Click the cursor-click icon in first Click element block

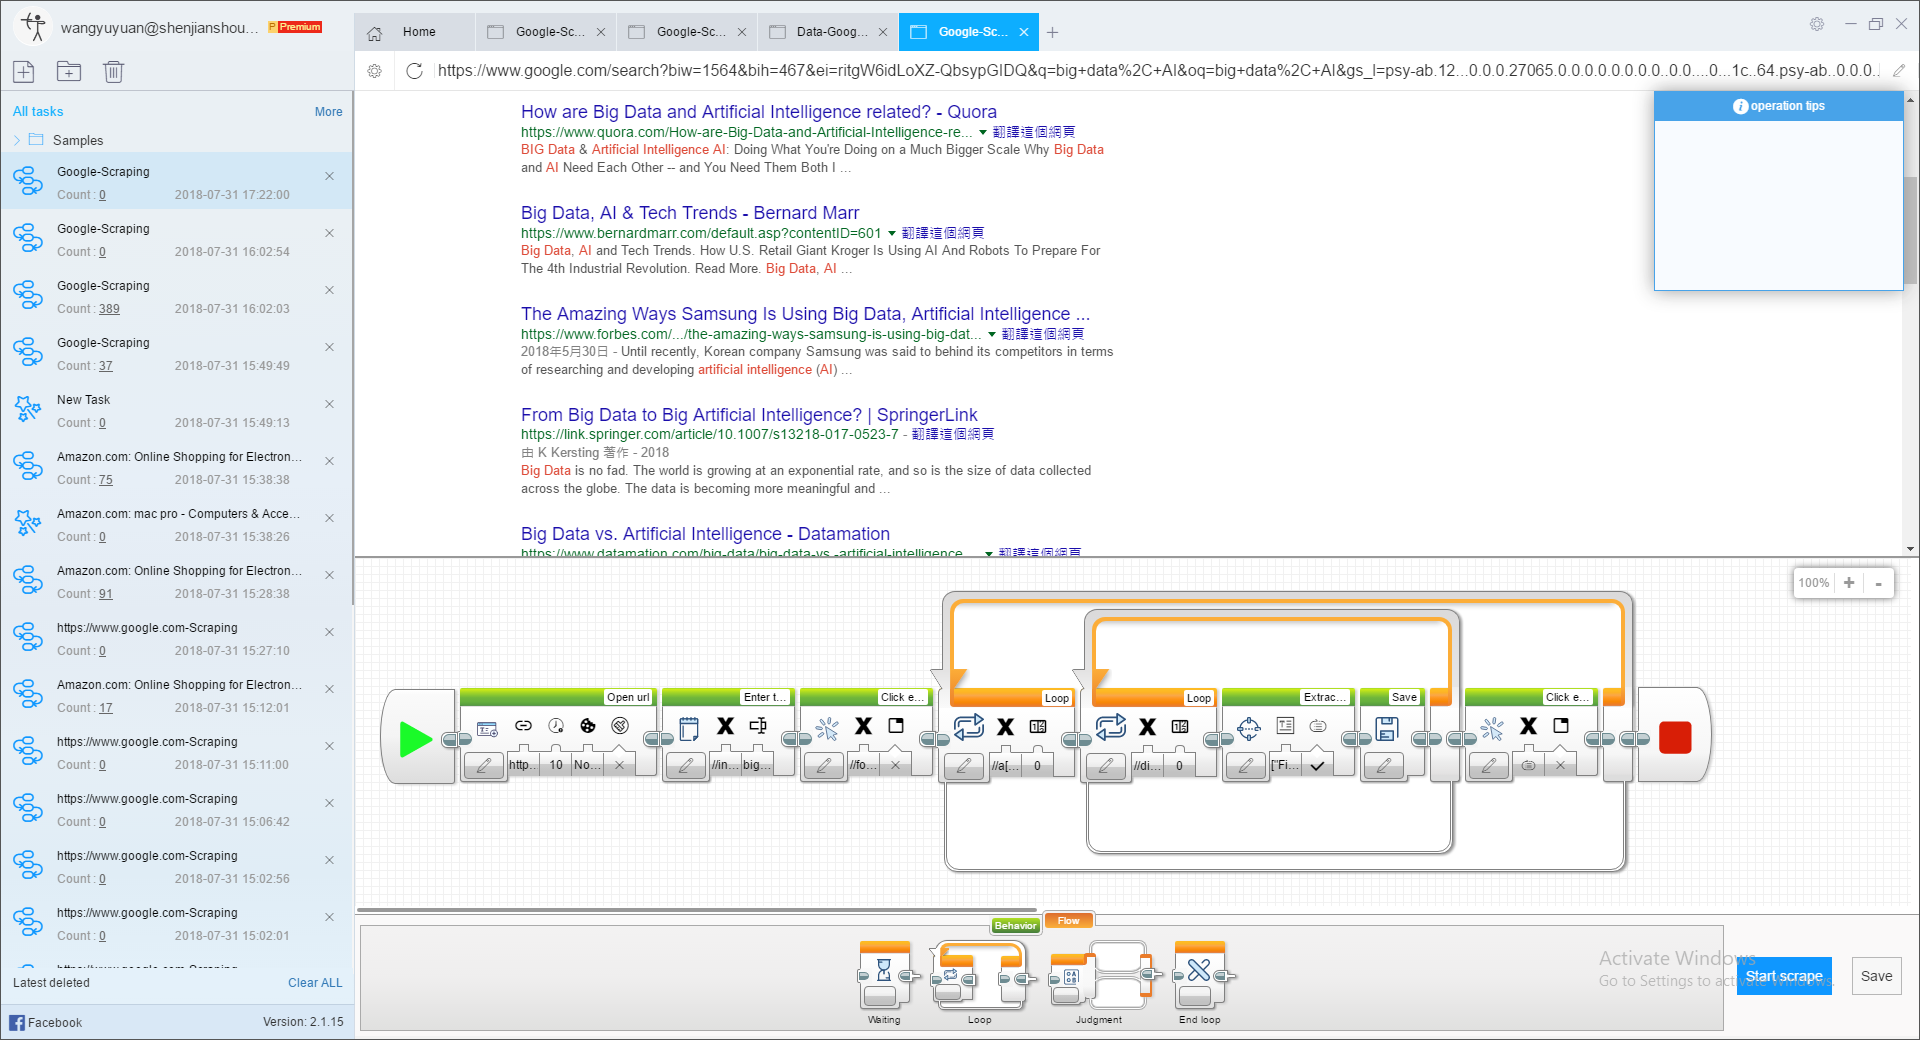[x=827, y=728]
